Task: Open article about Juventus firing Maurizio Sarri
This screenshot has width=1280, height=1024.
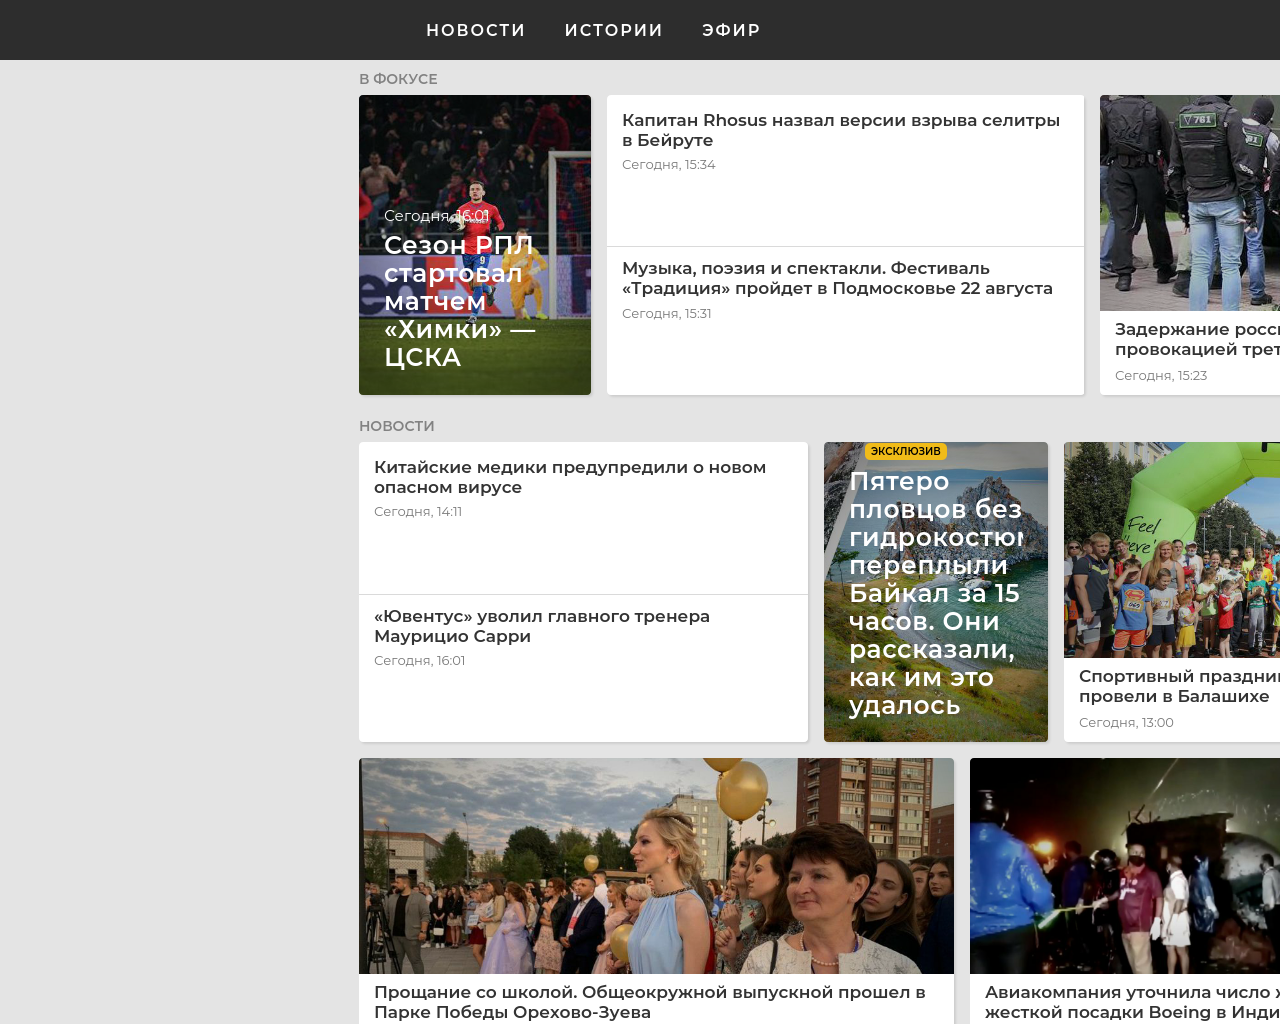Action: (542, 626)
